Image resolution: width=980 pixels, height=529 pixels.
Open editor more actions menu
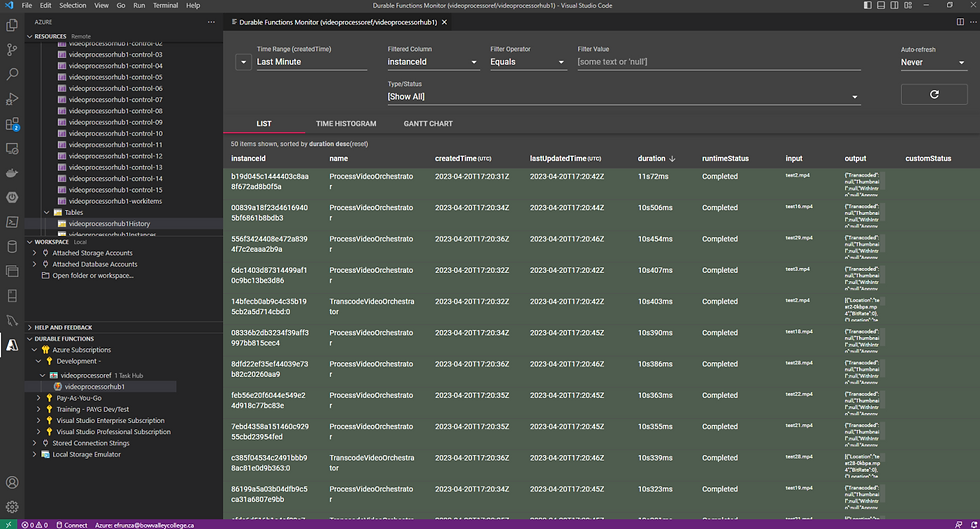tap(972, 22)
